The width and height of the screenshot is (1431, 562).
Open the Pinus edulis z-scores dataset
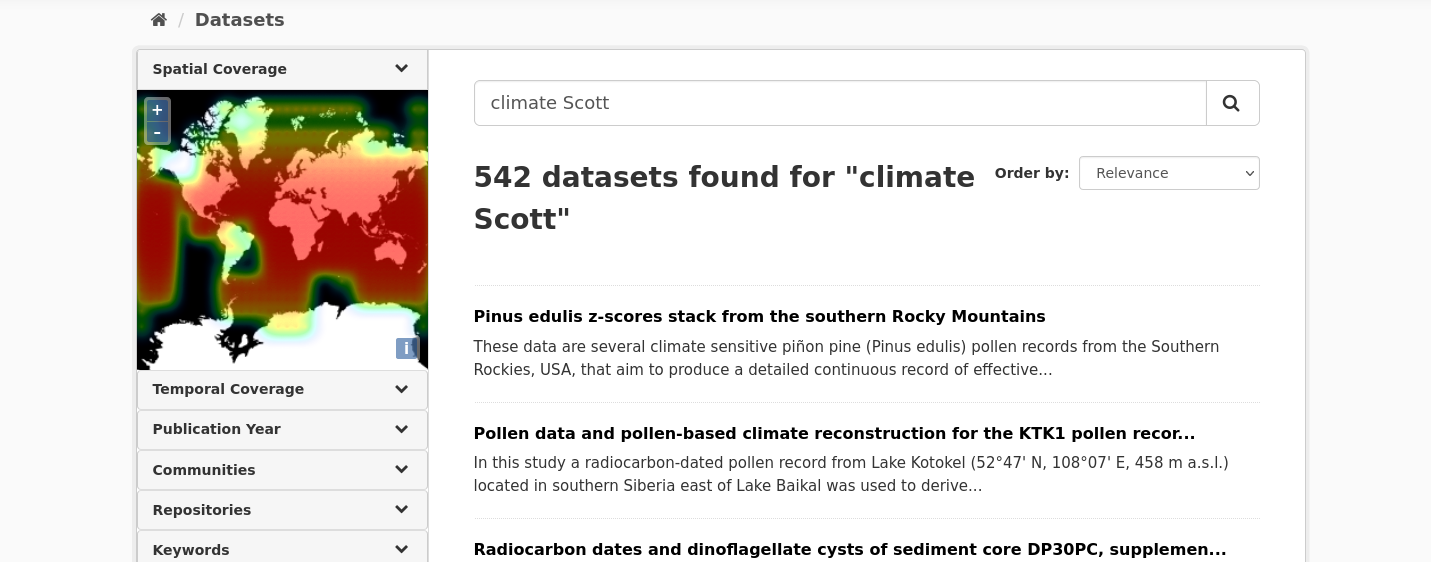pyautogui.click(x=759, y=317)
